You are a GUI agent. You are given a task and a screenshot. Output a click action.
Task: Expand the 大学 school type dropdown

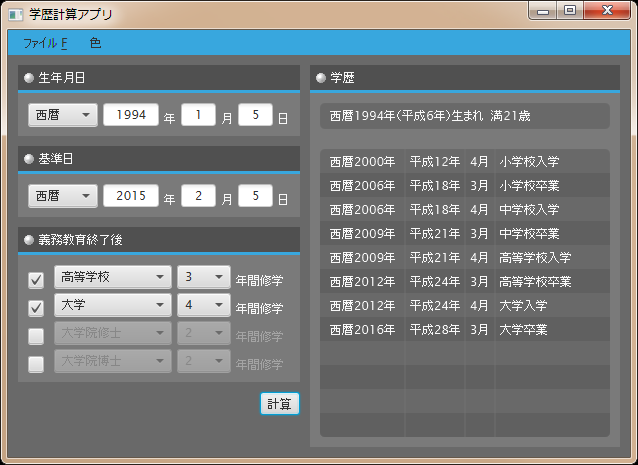pos(112,306)
